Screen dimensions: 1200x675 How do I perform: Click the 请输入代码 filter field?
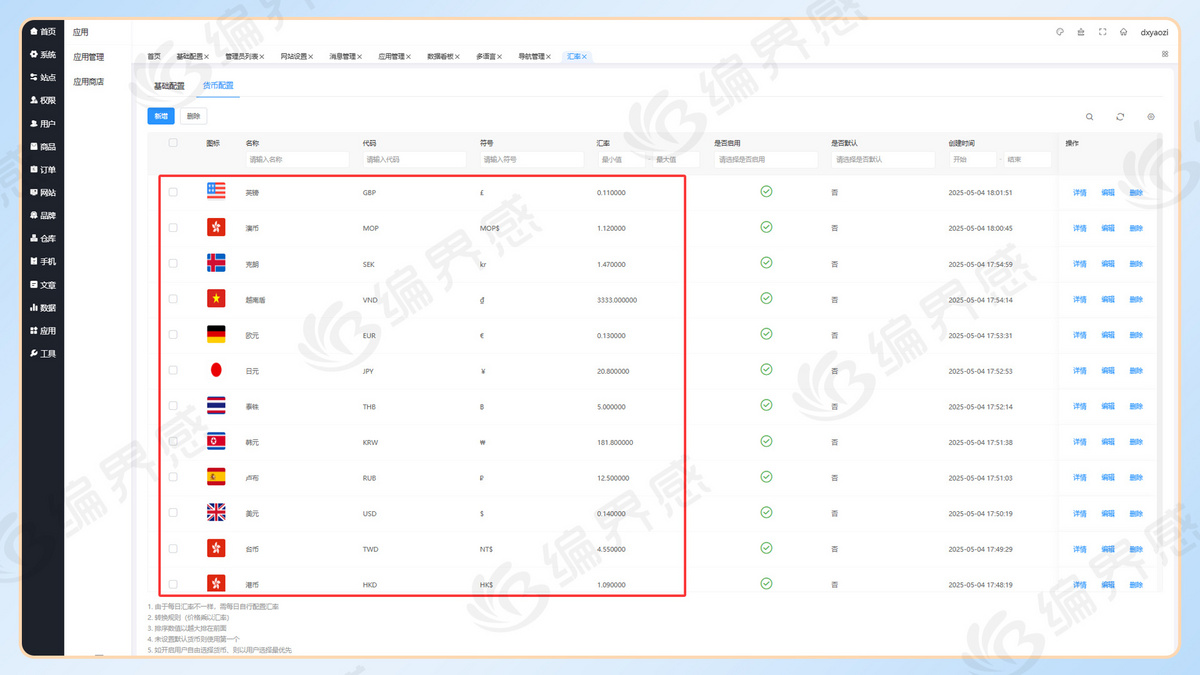pyautogui.click(x=414, y=160)
